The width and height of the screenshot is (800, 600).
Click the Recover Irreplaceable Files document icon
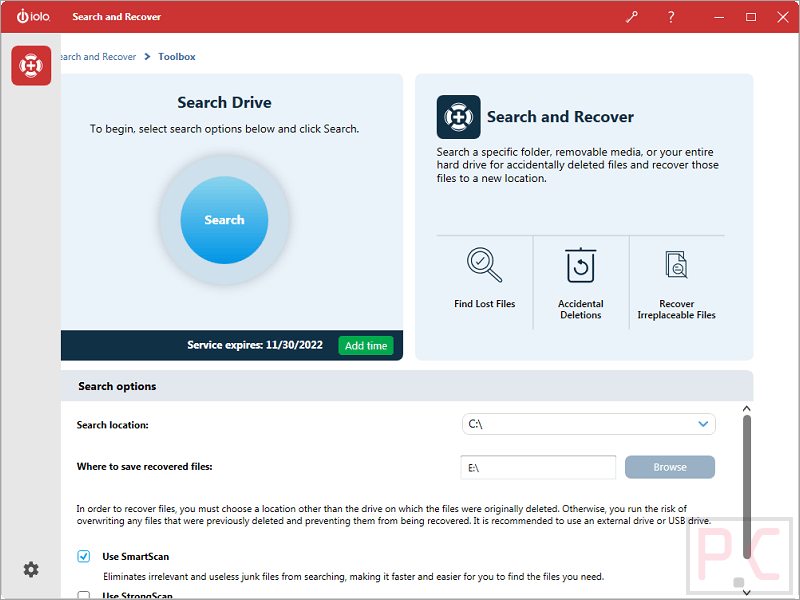pyautogui.click(x=677, y=264)
